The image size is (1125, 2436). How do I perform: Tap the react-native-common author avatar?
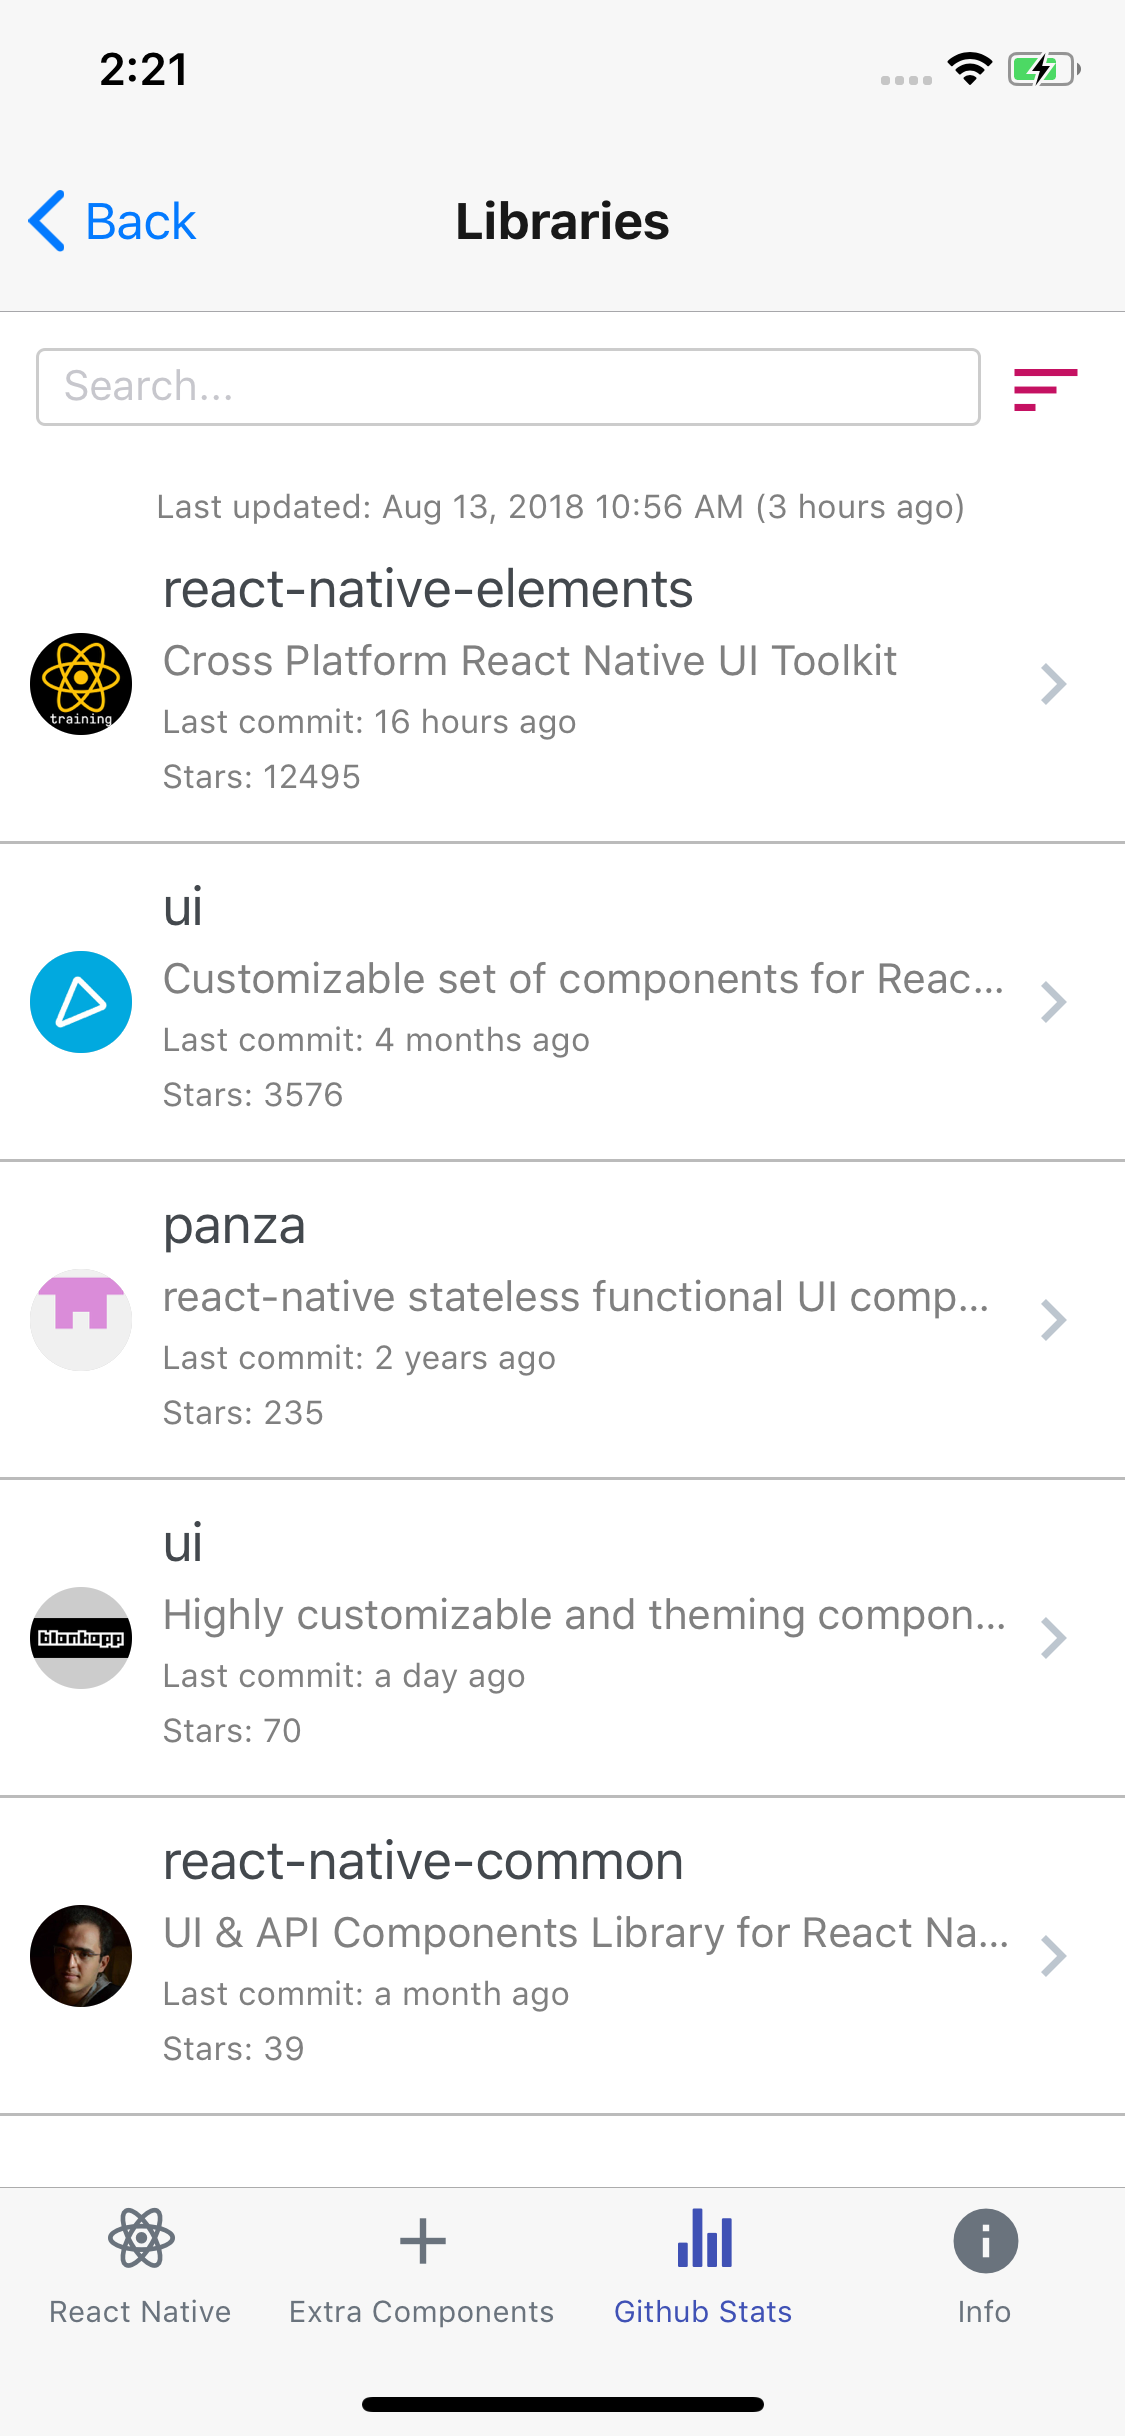(81, 1955)
